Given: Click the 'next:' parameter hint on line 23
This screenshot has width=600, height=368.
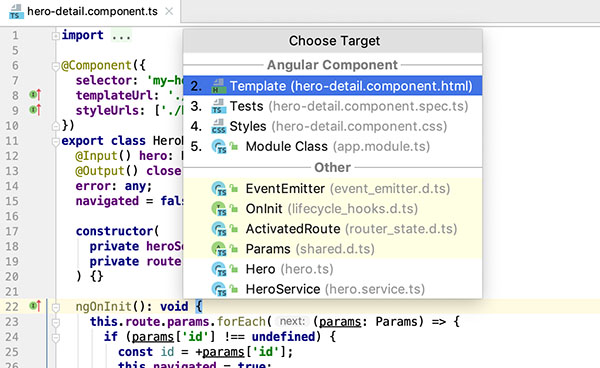Looking at the screenshot, I should (292, 321).
